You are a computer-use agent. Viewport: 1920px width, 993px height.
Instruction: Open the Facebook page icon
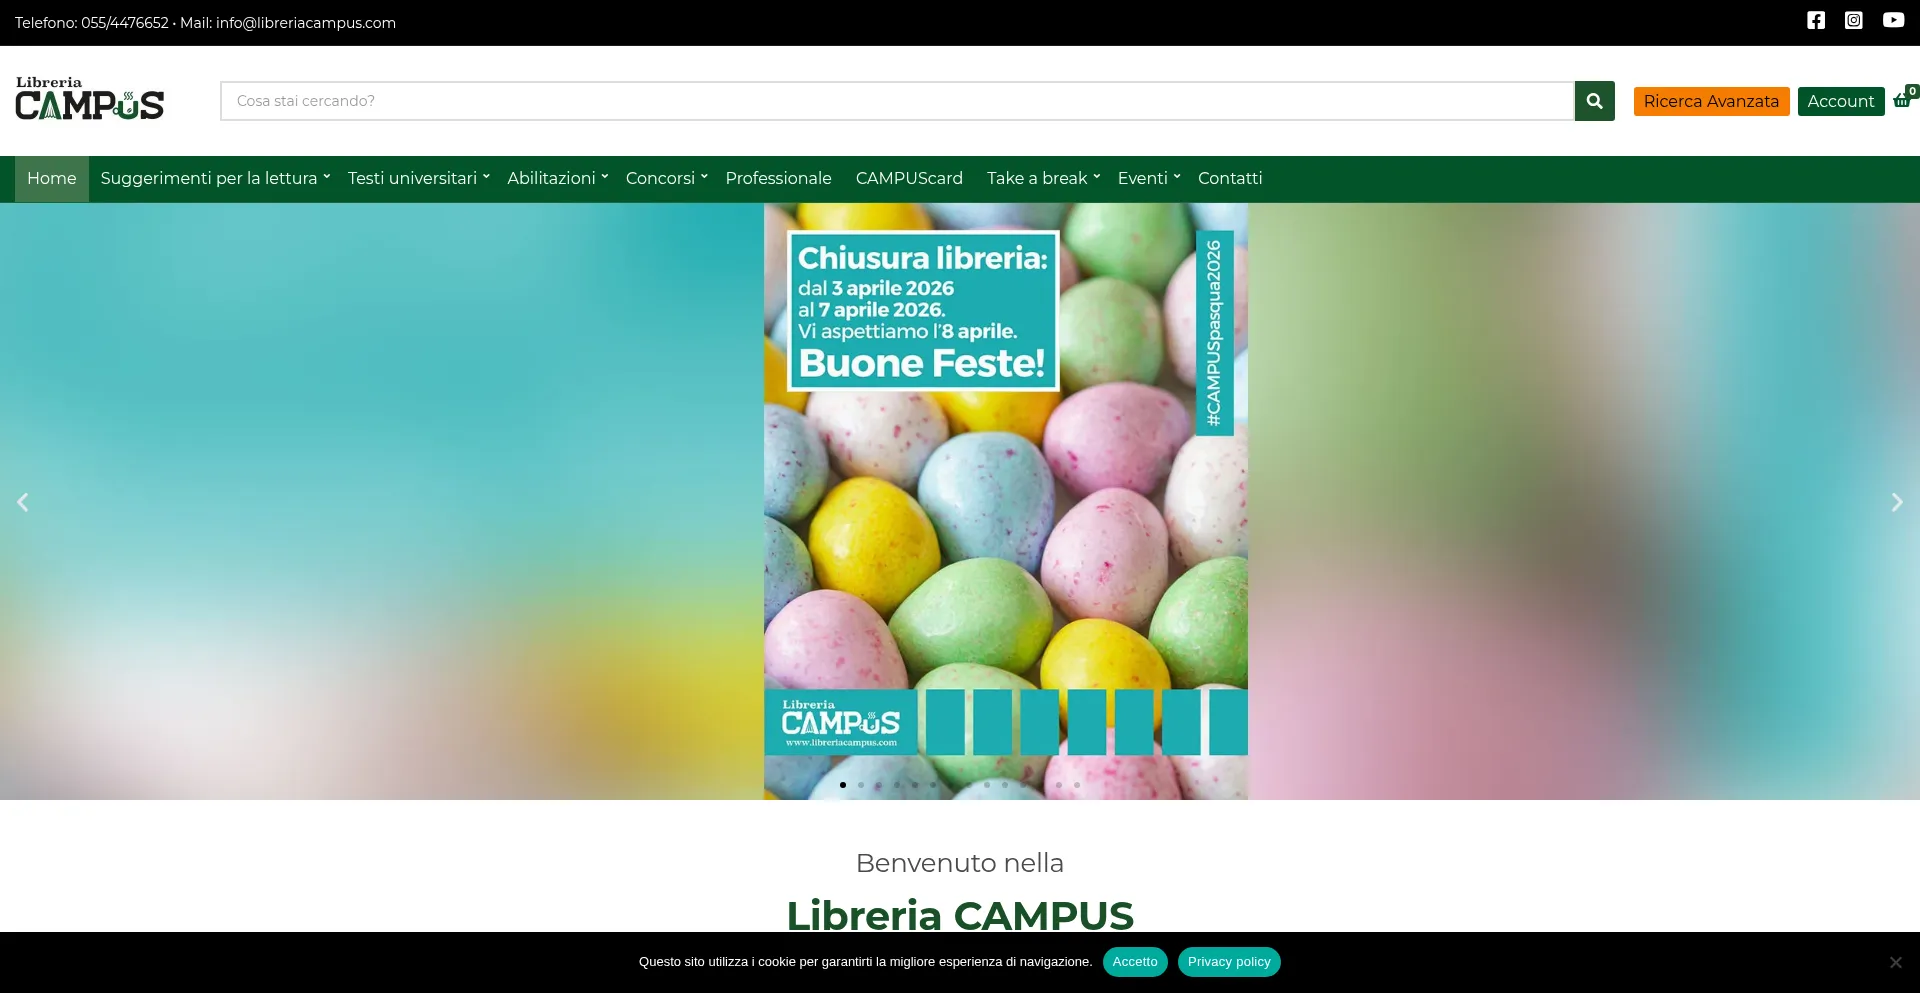point(1816,20)
